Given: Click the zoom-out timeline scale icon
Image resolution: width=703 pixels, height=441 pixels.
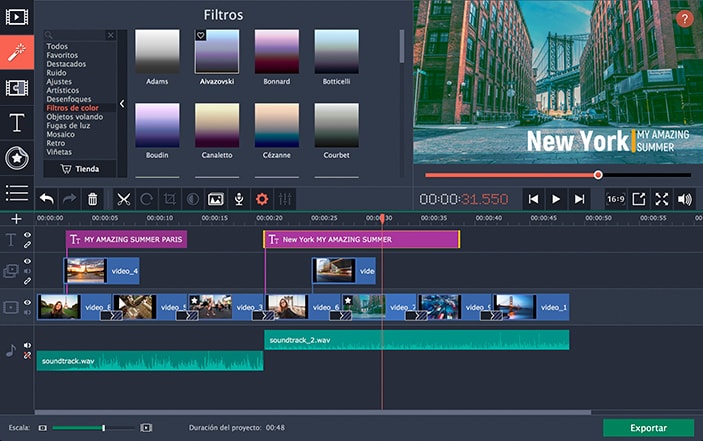Looking at the screenshot, I should point(43,428).
